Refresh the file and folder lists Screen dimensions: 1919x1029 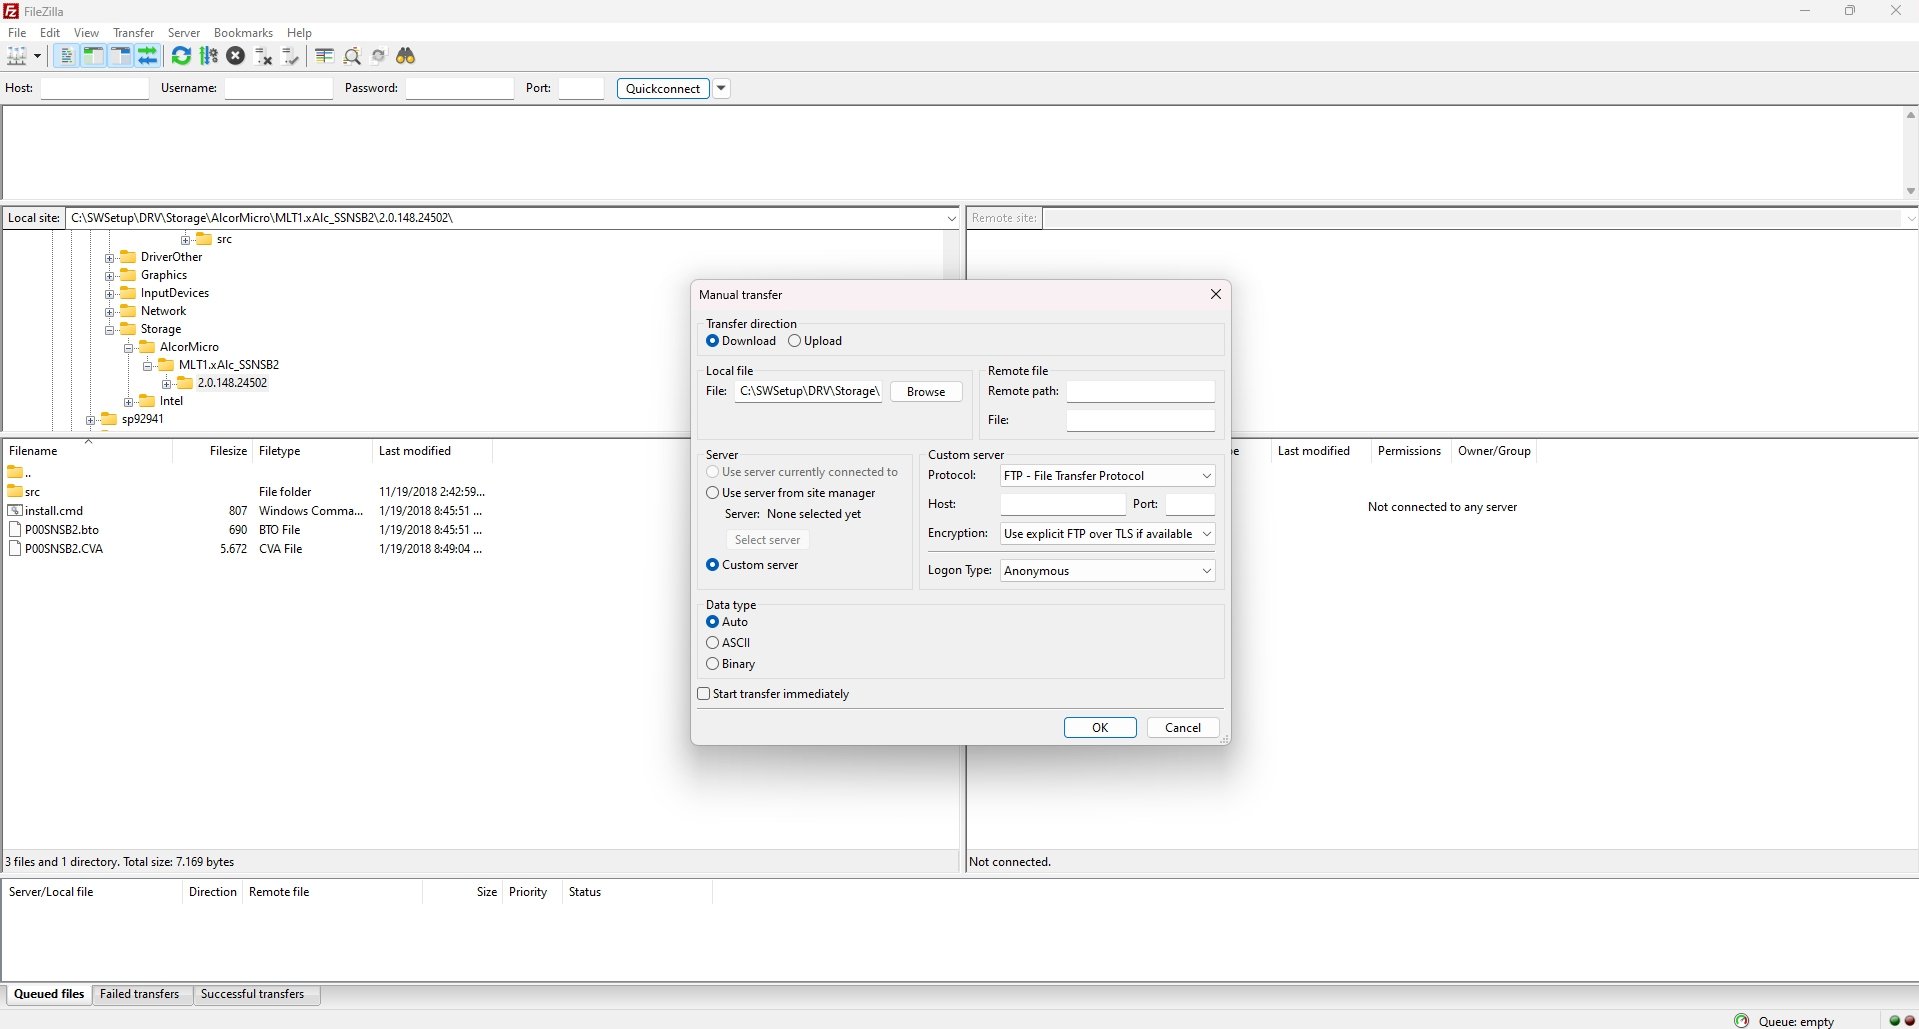coord(181,56)
